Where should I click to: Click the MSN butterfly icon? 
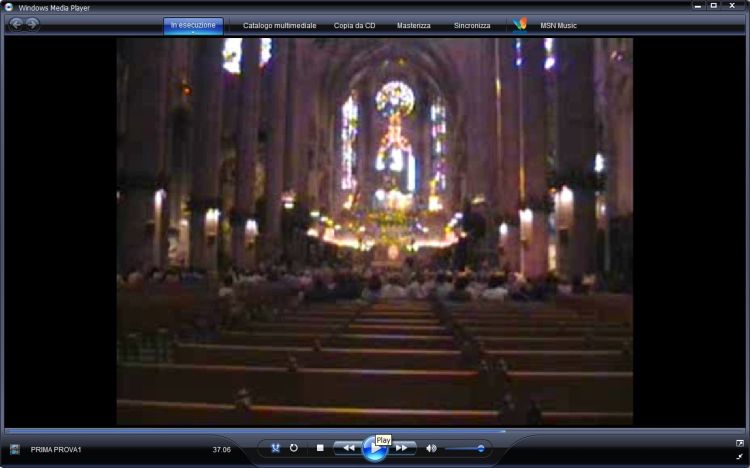pyautogui.click(x=520, y=24)
